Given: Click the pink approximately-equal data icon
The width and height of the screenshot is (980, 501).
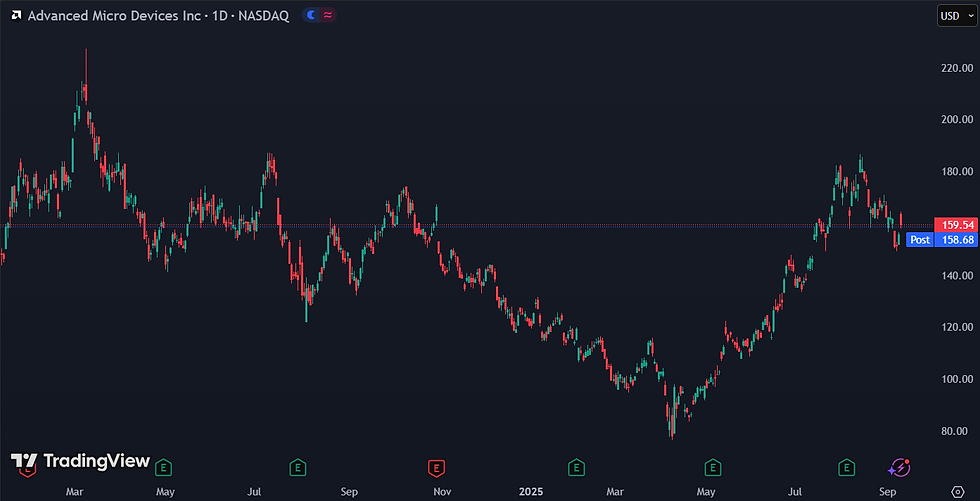Looking at the screenshot, I should [x=328, y=16].
